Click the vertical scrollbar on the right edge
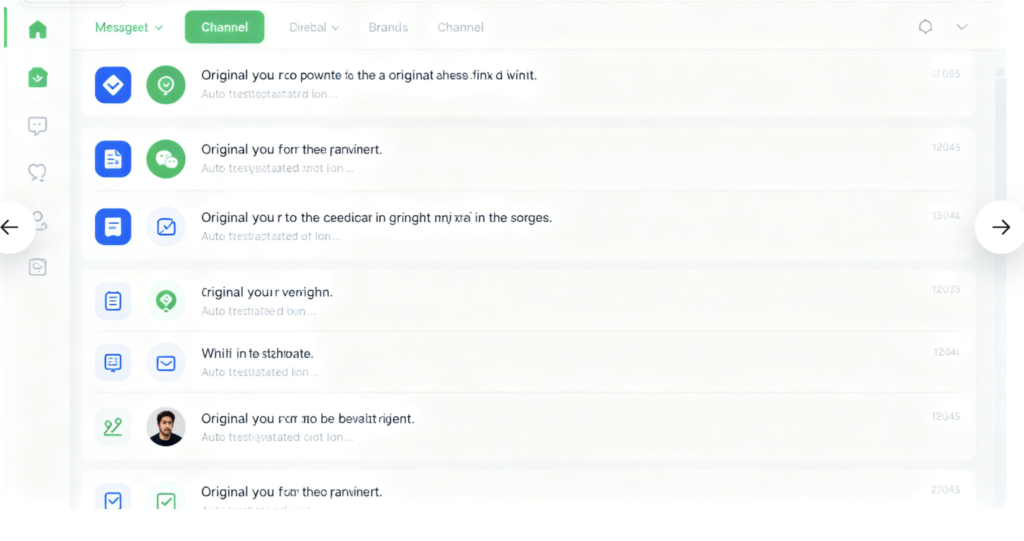 click(1001, 200)
